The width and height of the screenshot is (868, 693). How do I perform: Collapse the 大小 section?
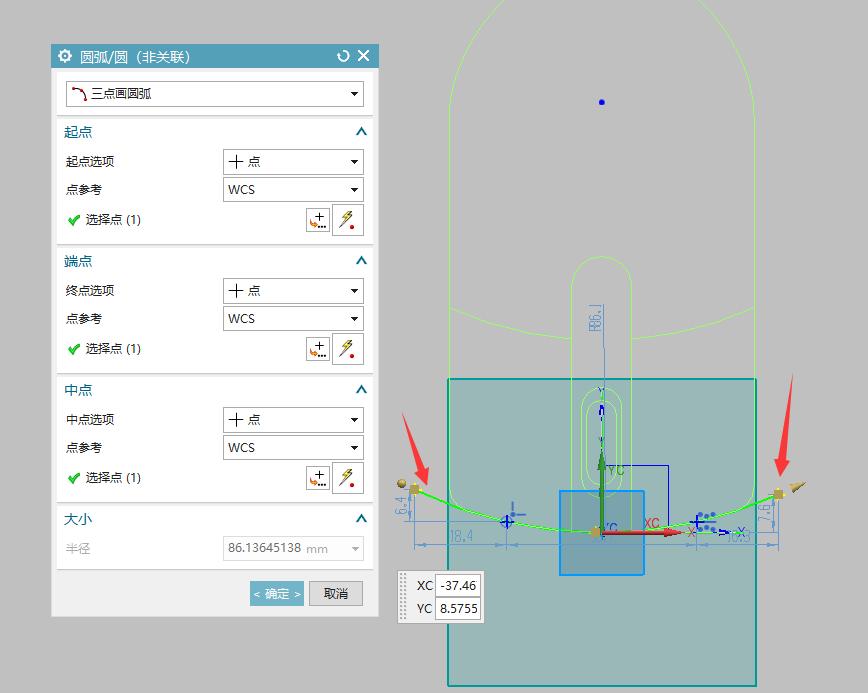[361, 518]
